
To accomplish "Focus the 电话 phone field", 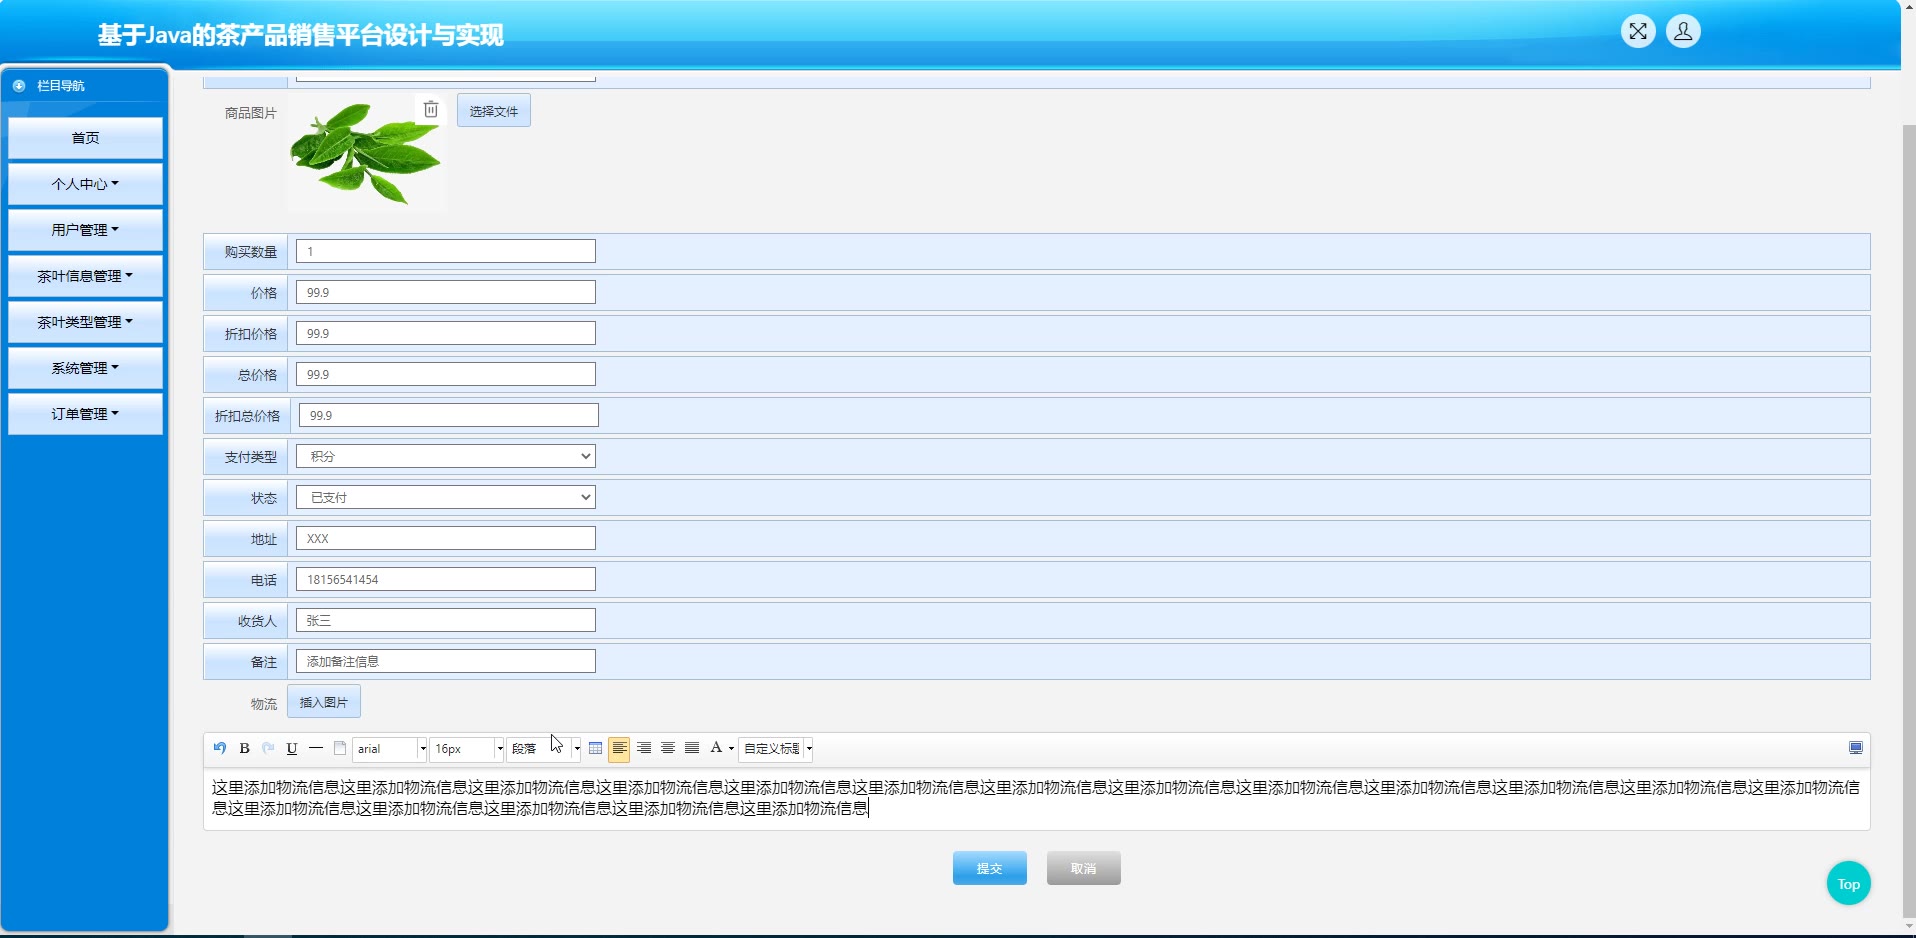I will coord(446,579).
